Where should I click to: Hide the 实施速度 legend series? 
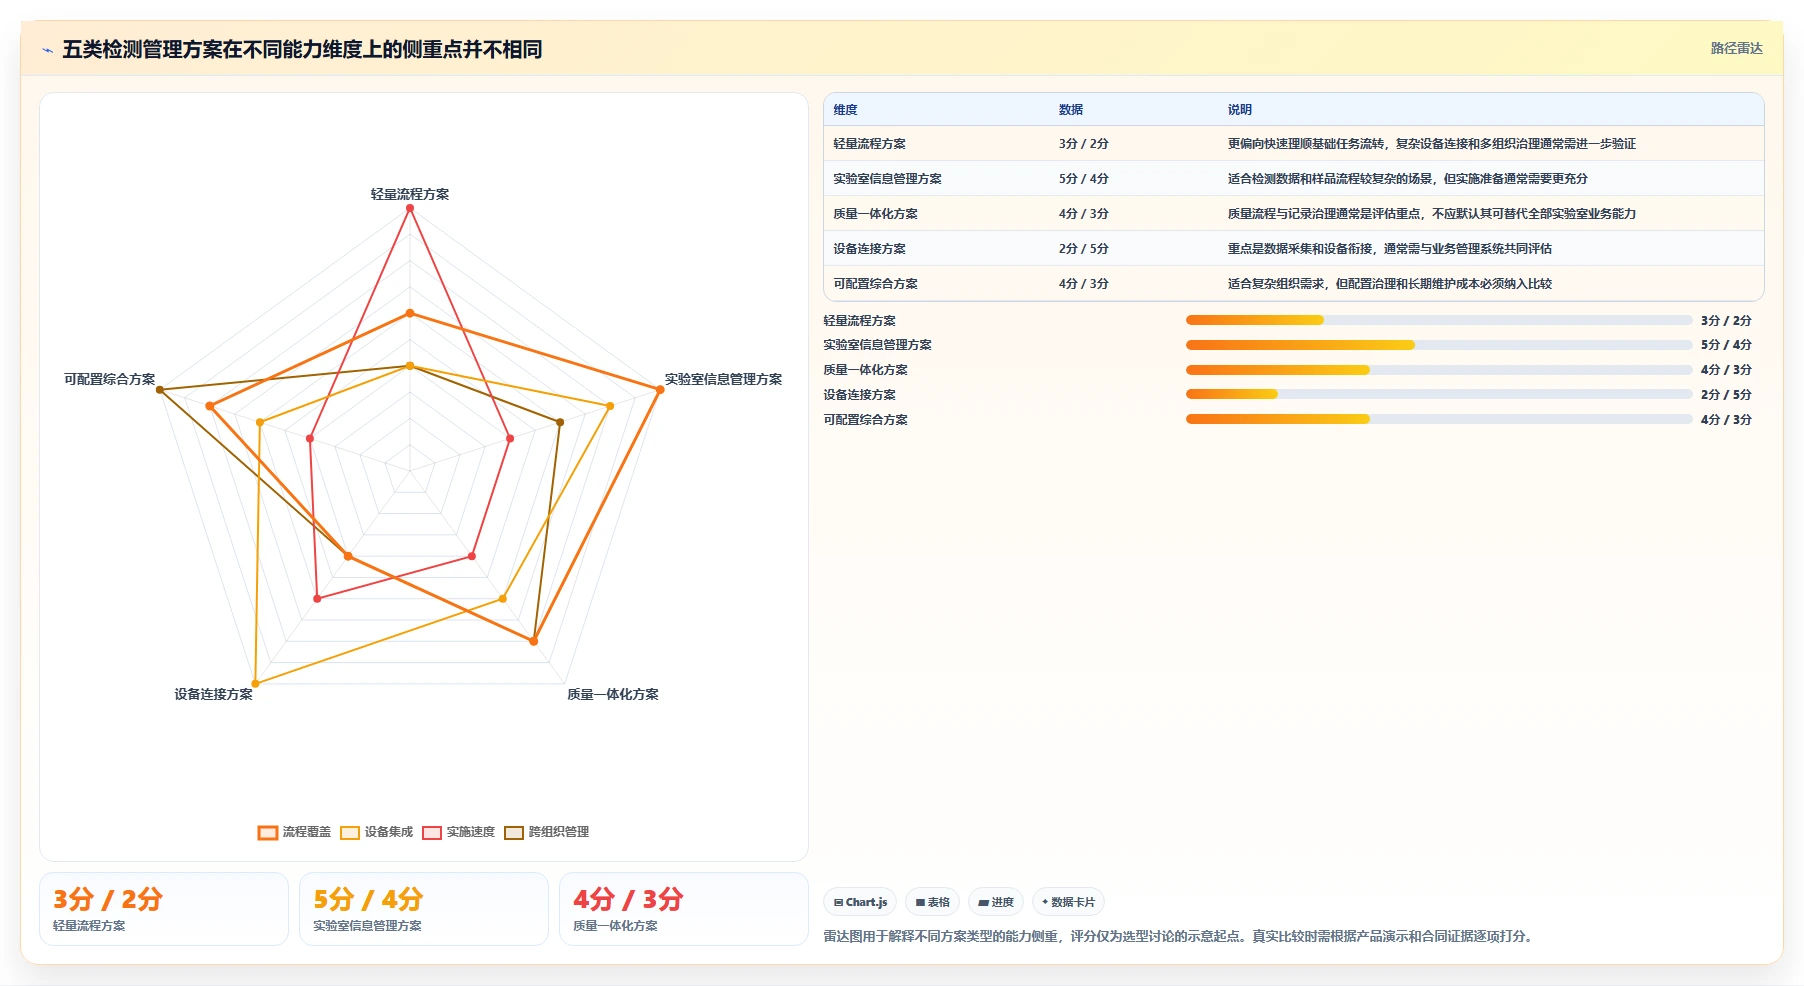(x=458, y=832)
